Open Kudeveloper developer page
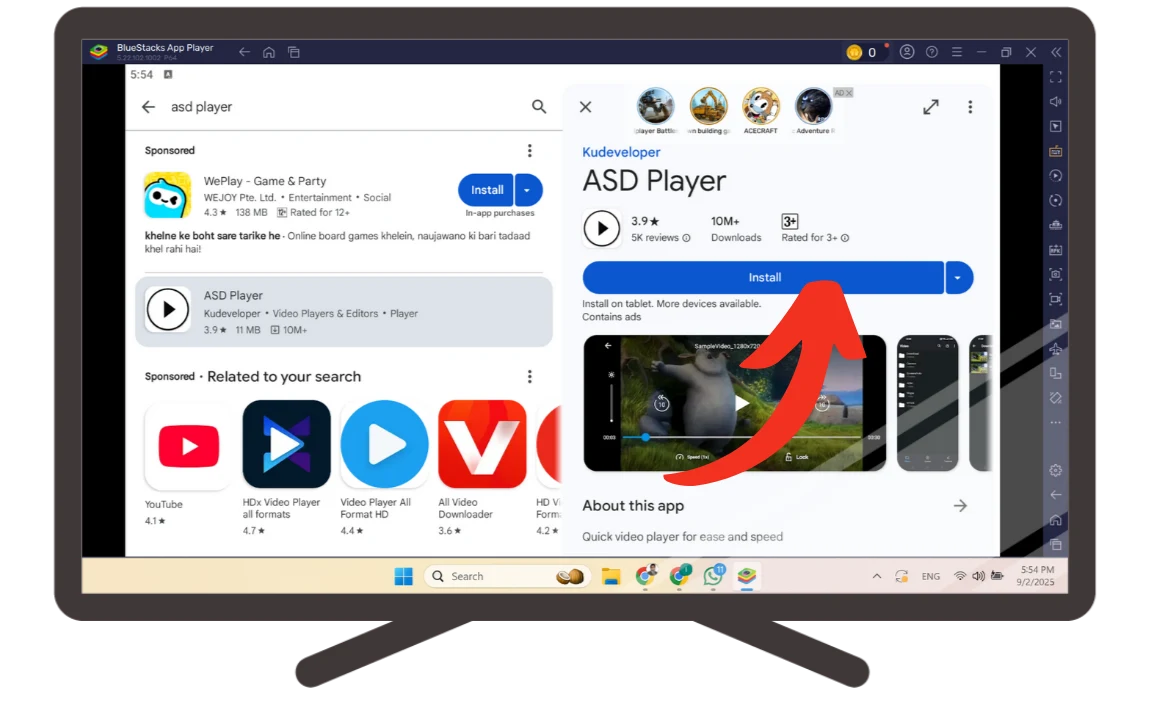This screenshot has width=1150, height=720. click(621, 152)
